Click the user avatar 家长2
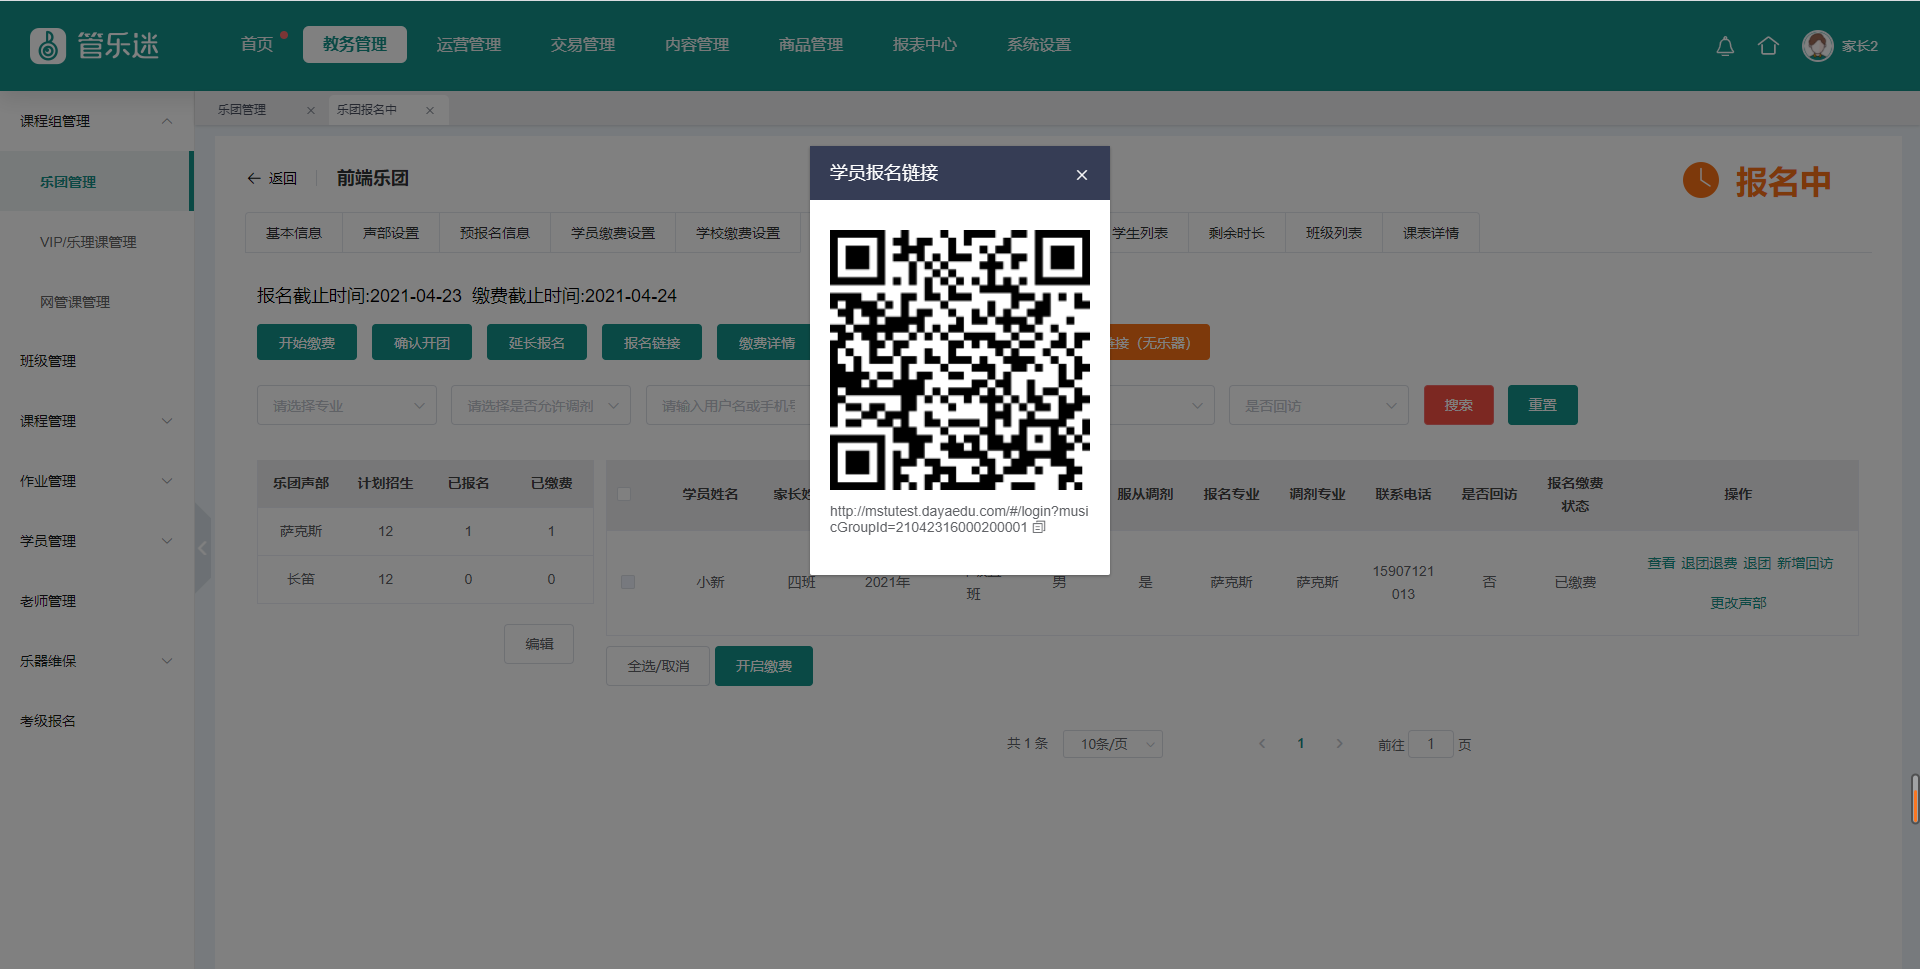1920x969 pixels. 1817,46
